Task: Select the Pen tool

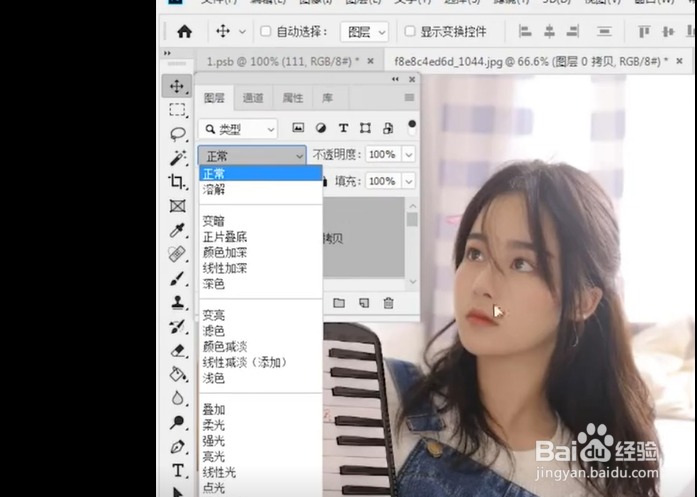Action: point(177,446)
